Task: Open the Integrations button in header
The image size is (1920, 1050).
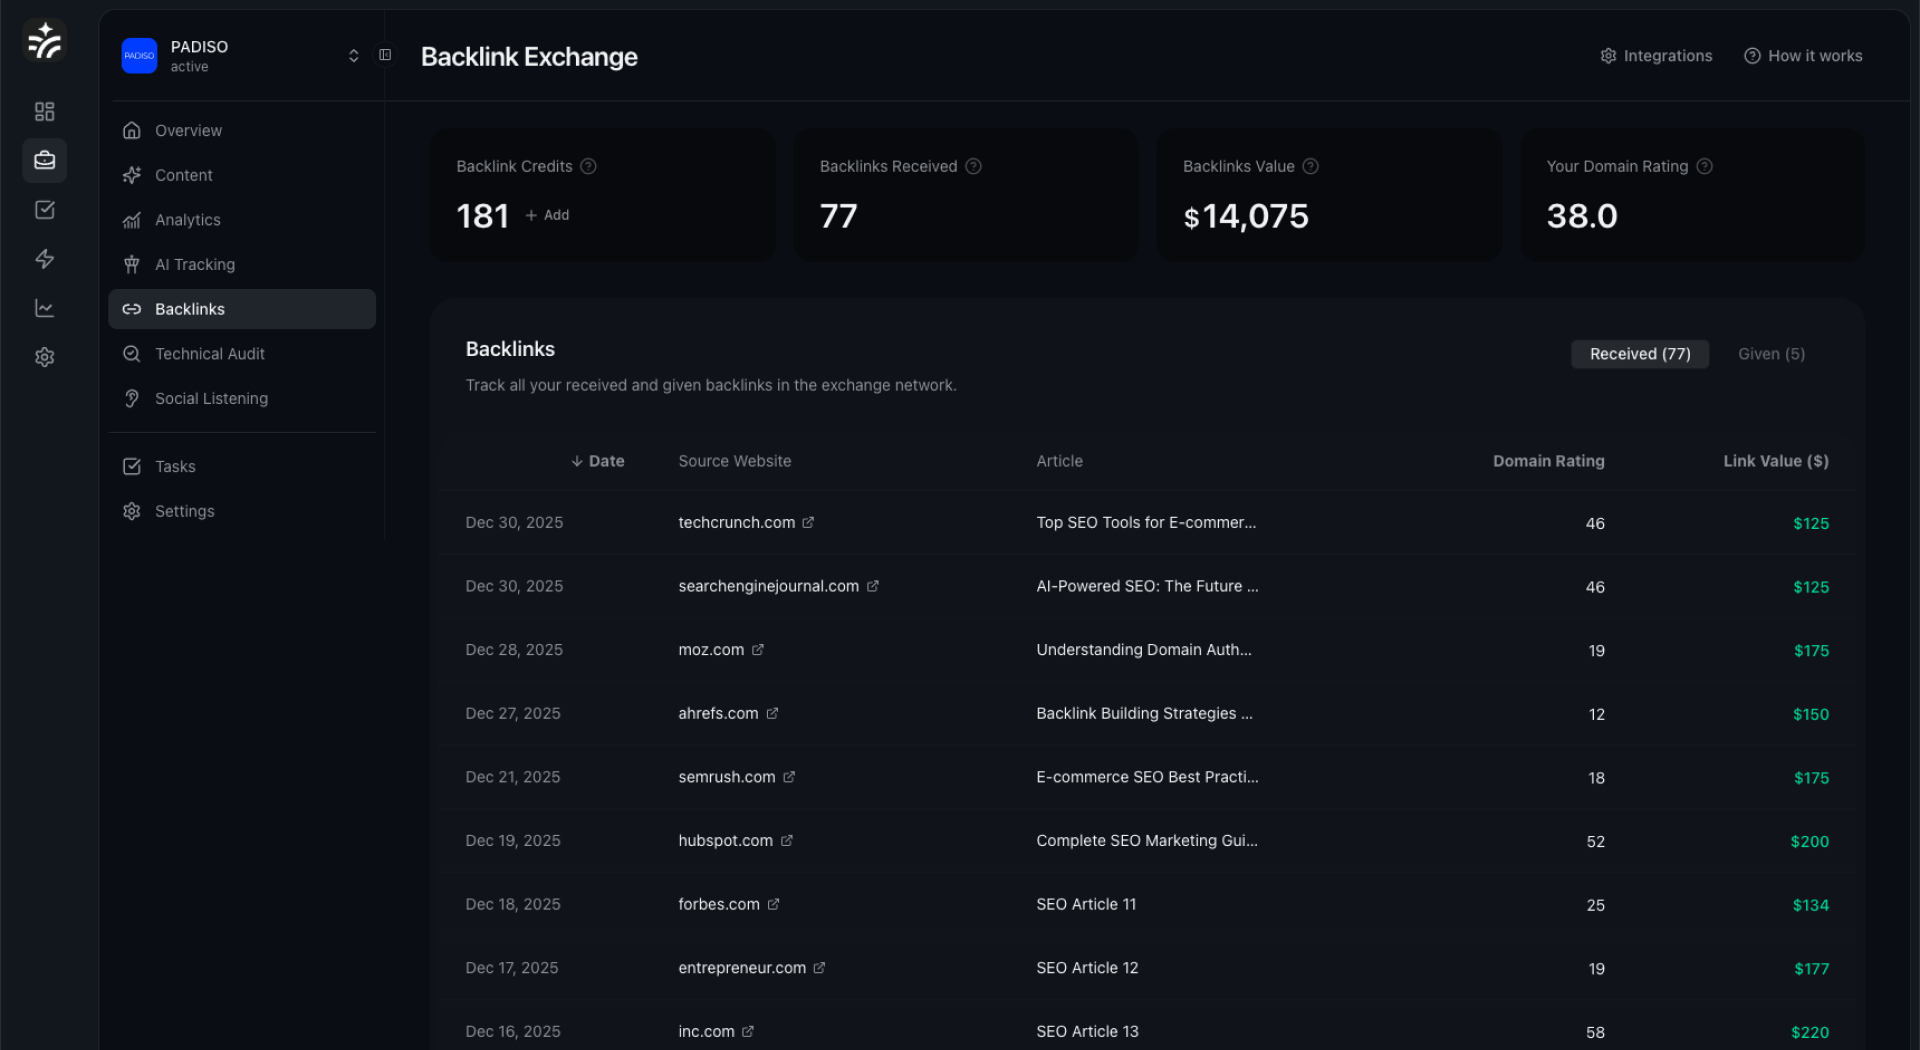Action: [1656, 56]
